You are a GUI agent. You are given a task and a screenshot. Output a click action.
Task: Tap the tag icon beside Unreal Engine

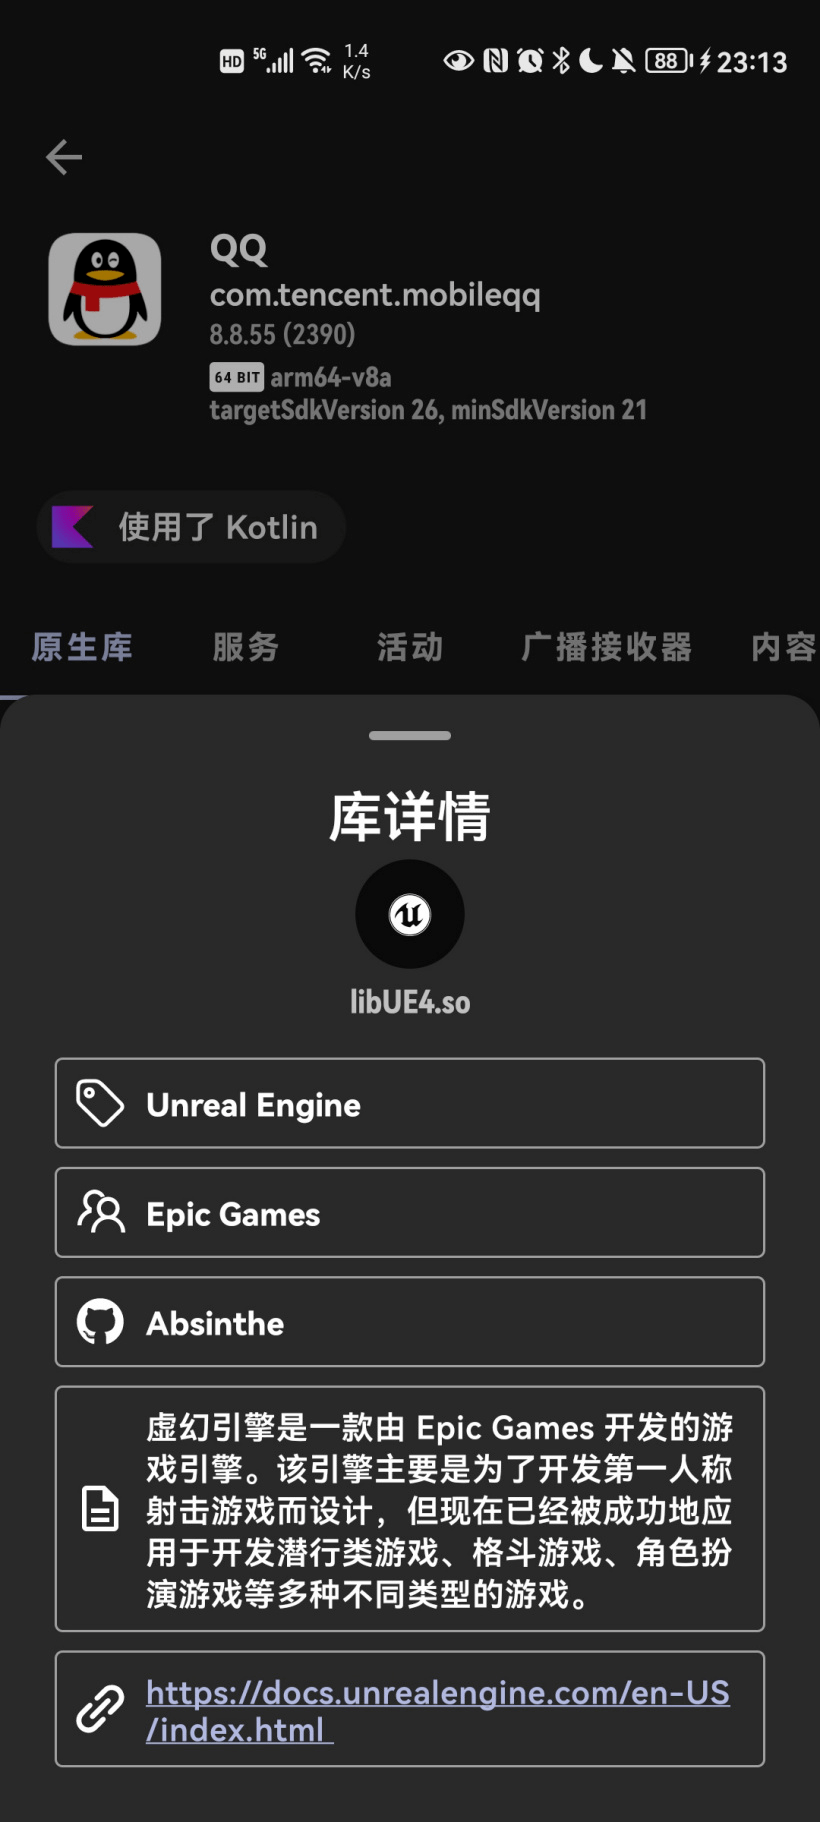tap(101, 1103)
